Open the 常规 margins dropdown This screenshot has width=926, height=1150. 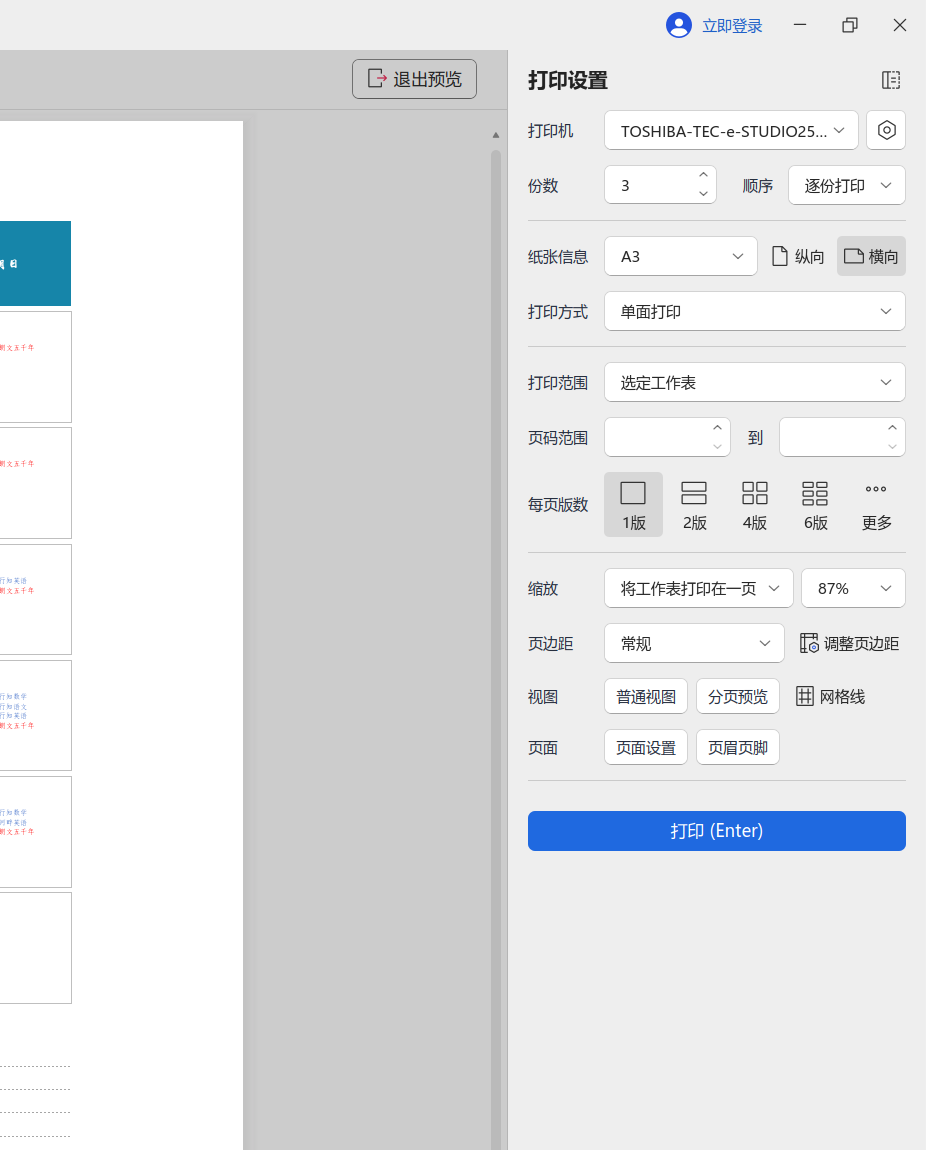click(694, 643)
